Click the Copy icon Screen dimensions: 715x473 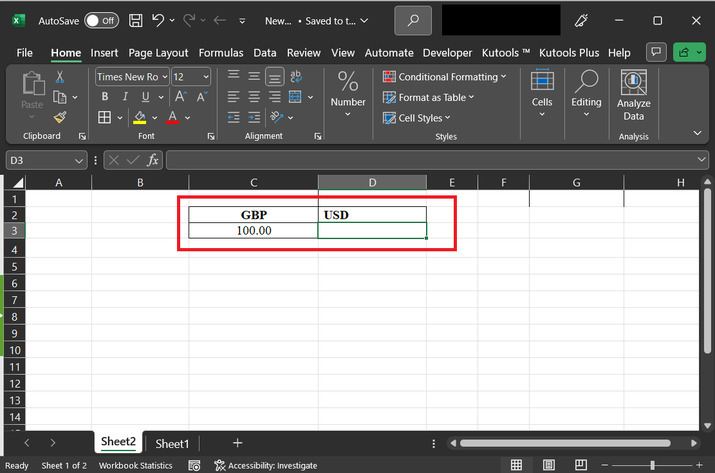60,97
